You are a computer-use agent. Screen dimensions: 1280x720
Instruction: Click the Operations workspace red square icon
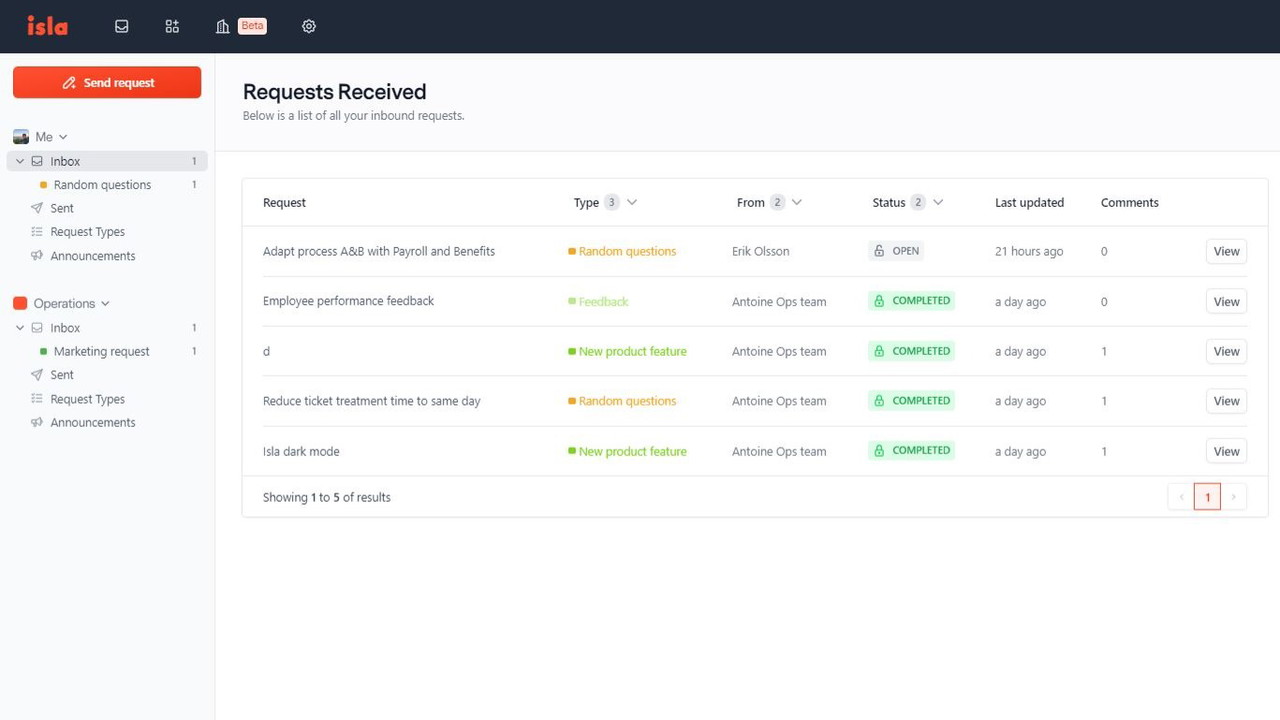[x=20, y=303]
